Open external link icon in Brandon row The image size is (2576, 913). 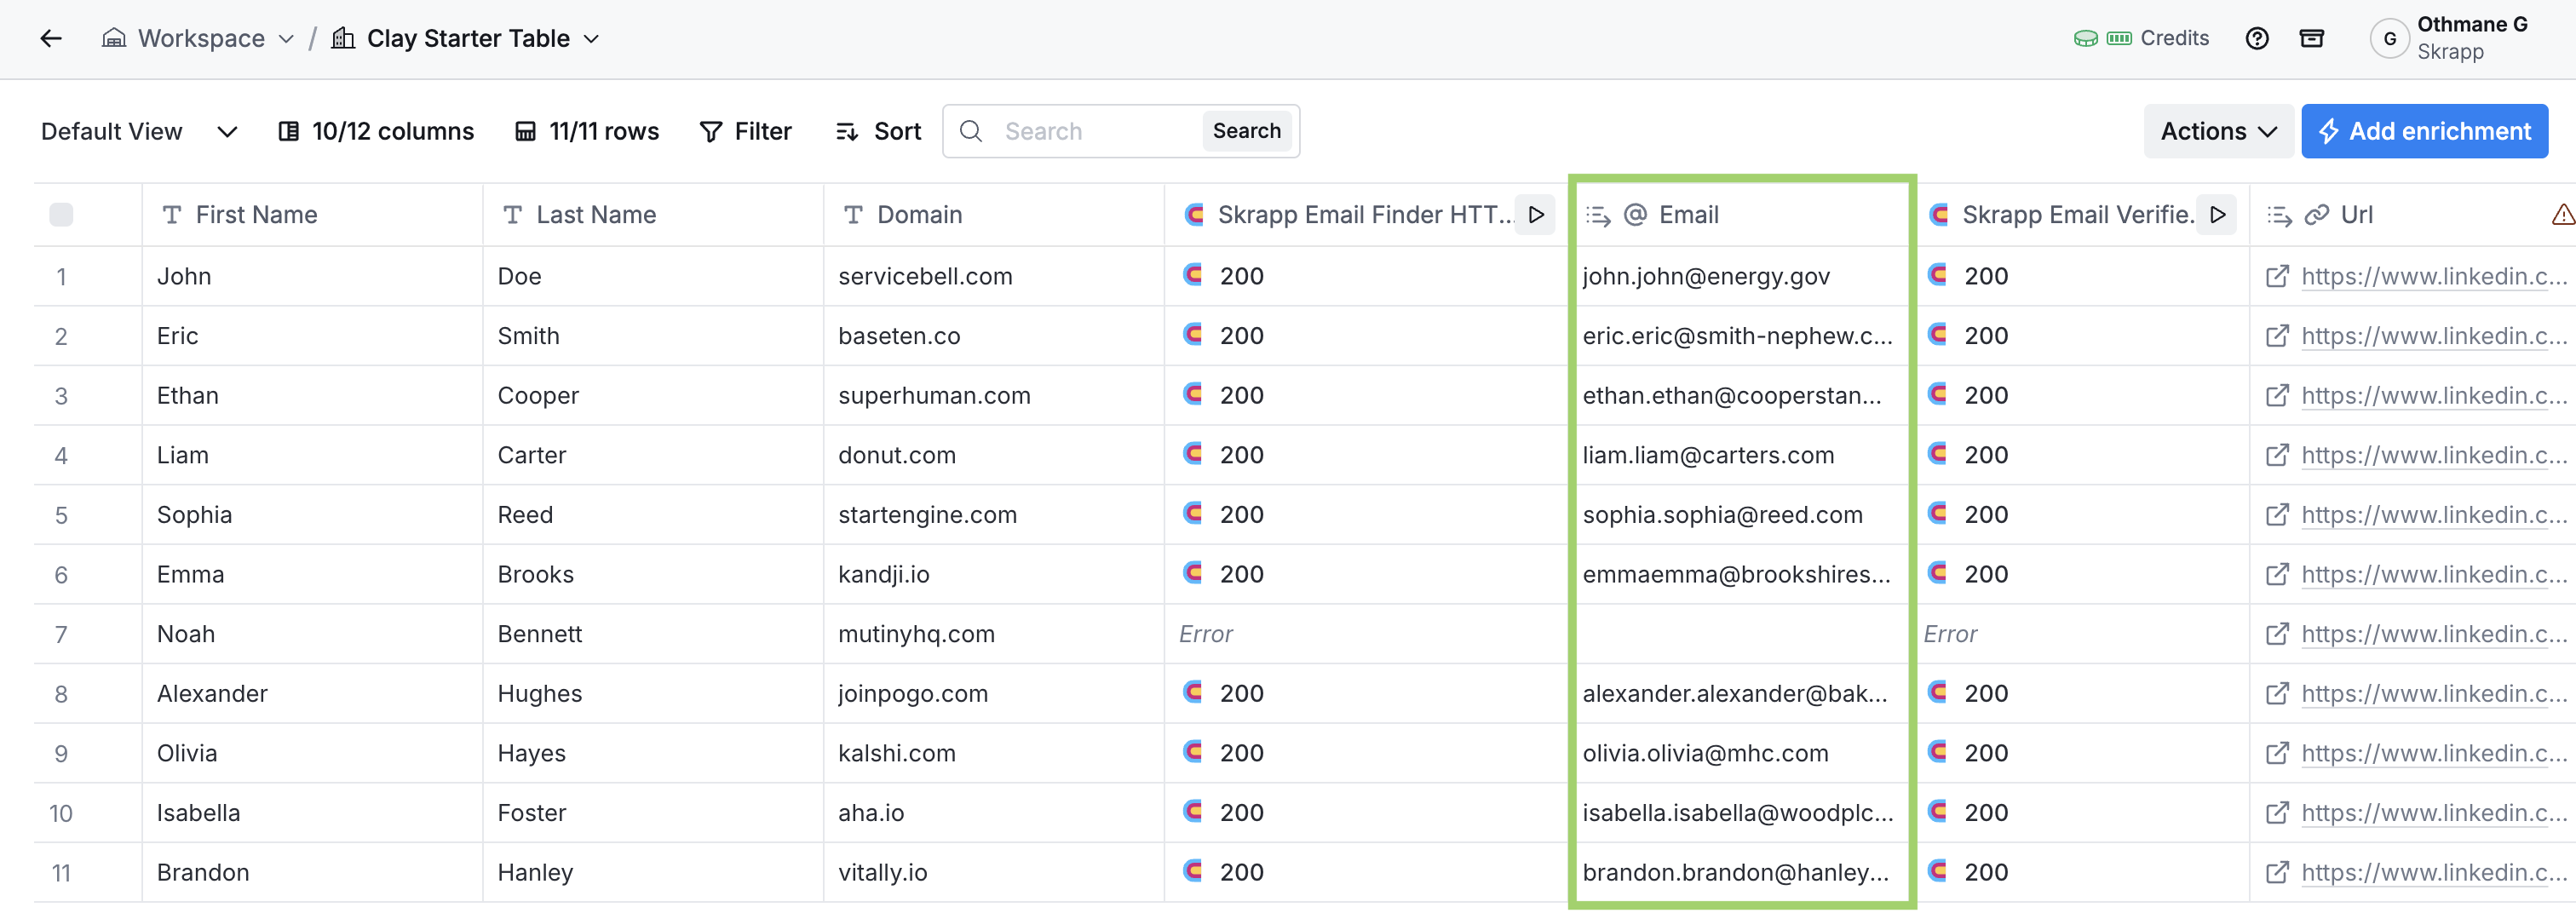(x=2277, y=873)
